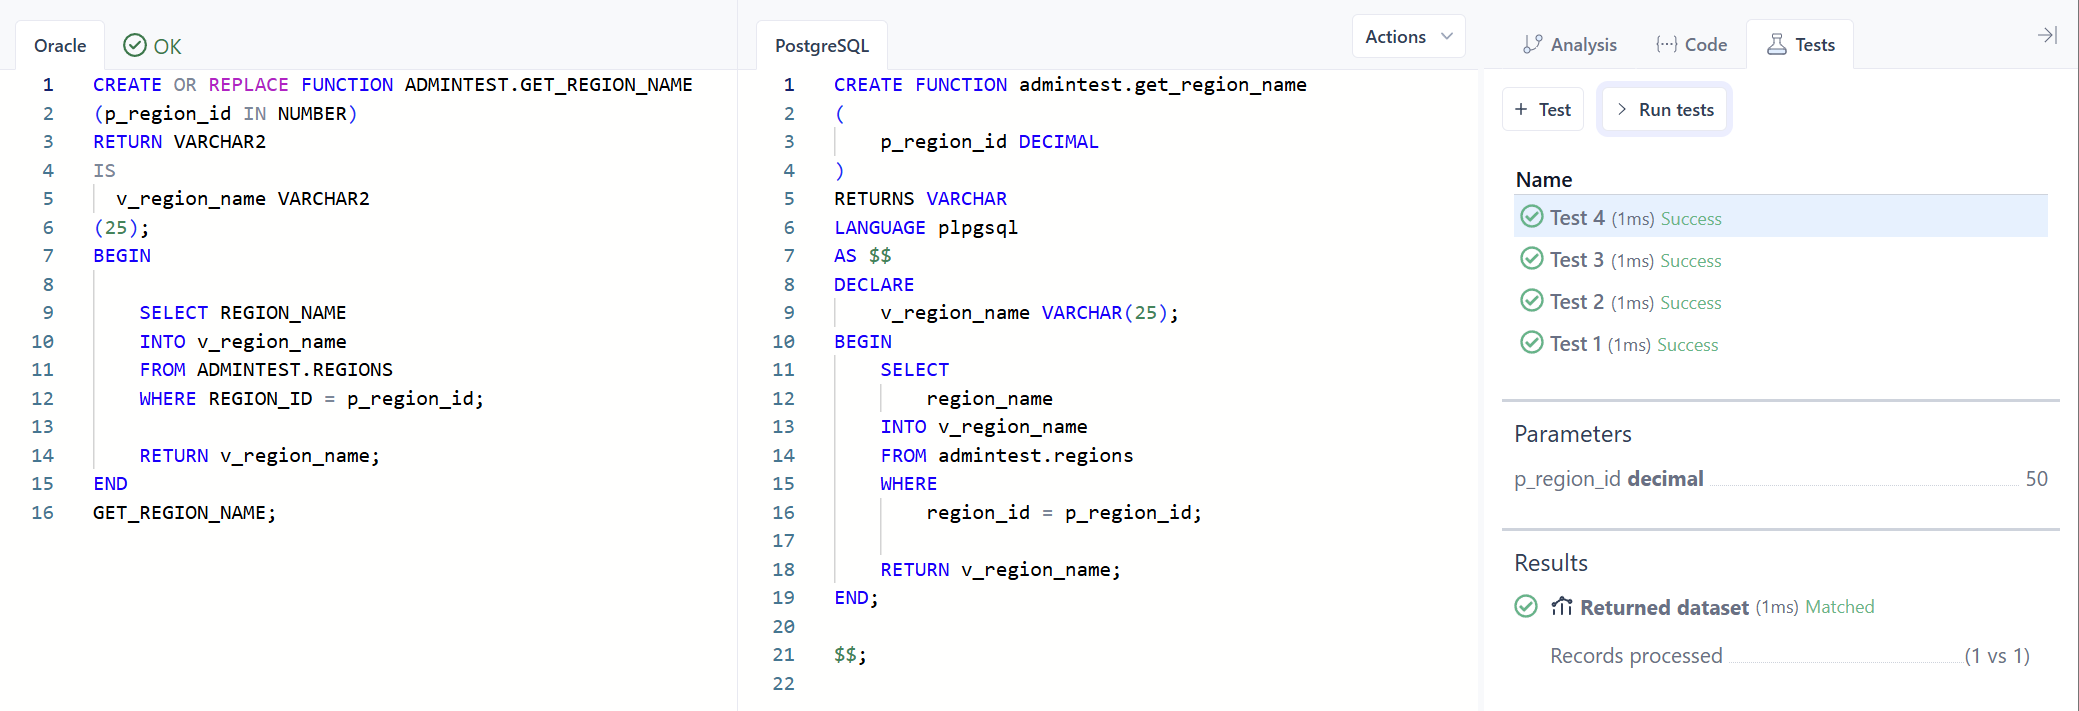
Task: Open the Oracle editor tab
Action: [x=60, y=46]
